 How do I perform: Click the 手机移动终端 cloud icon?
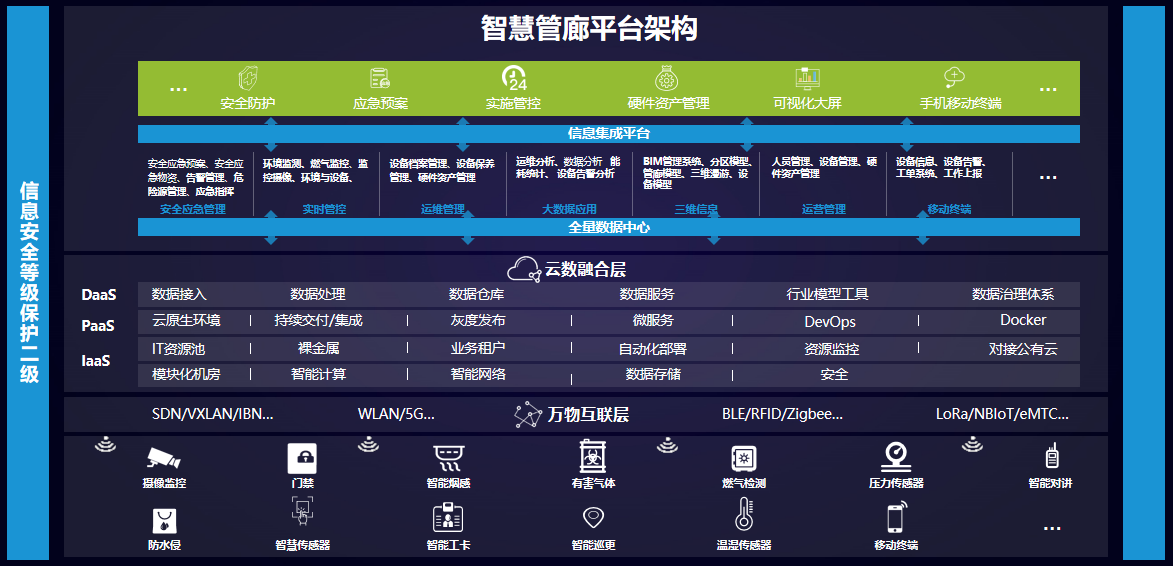pos(955,78)
